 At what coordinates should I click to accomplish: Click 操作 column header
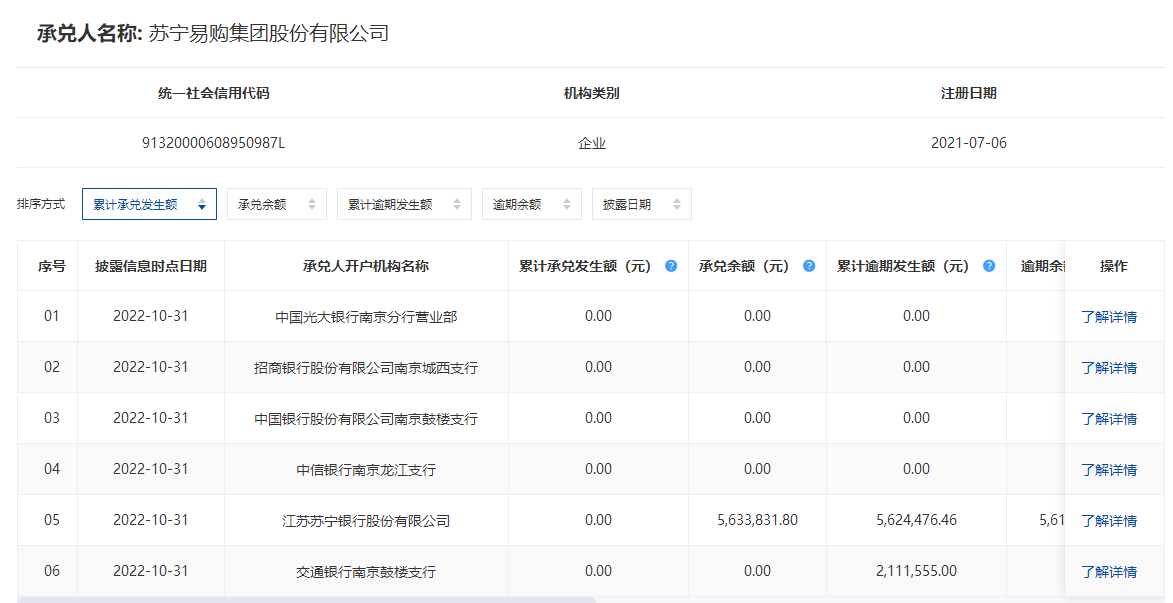pyautogui.click(x=1113, y=266)
